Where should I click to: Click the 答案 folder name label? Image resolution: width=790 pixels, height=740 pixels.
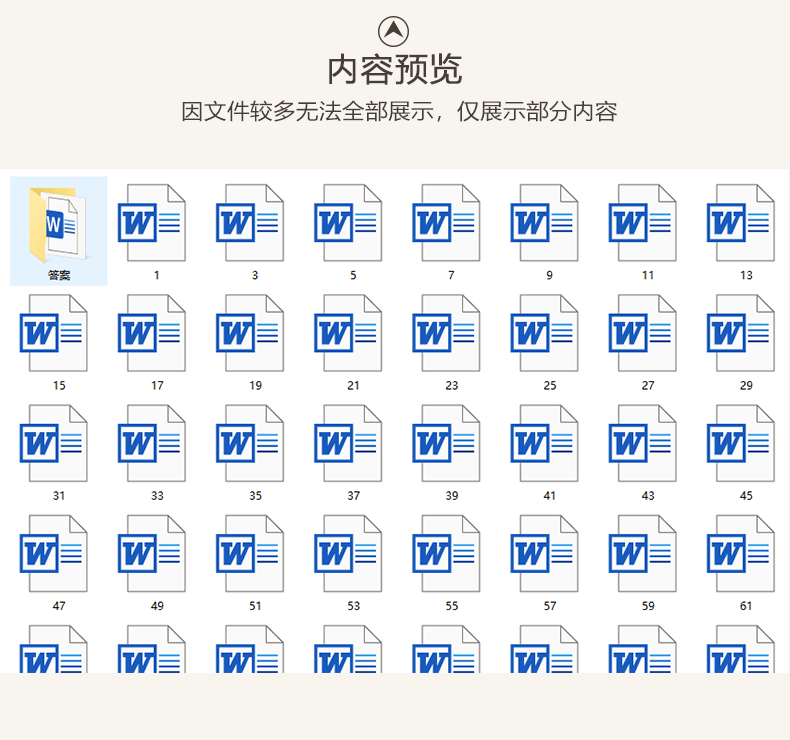[x=59, y=275]
